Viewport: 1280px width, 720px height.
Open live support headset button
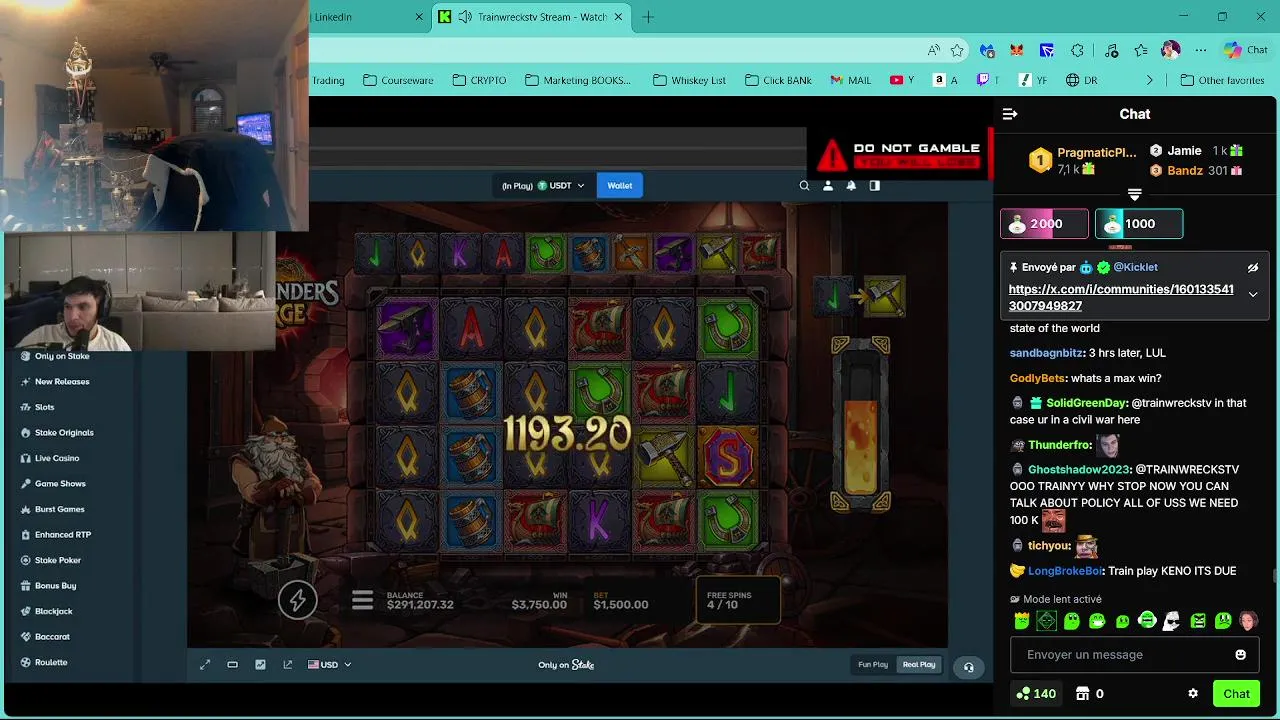pyautogui.click(x=968, y=667)
